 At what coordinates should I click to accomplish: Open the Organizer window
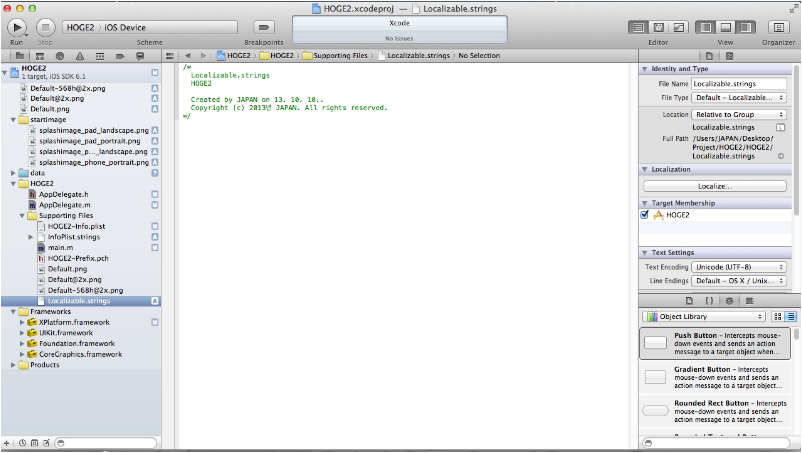777,27
